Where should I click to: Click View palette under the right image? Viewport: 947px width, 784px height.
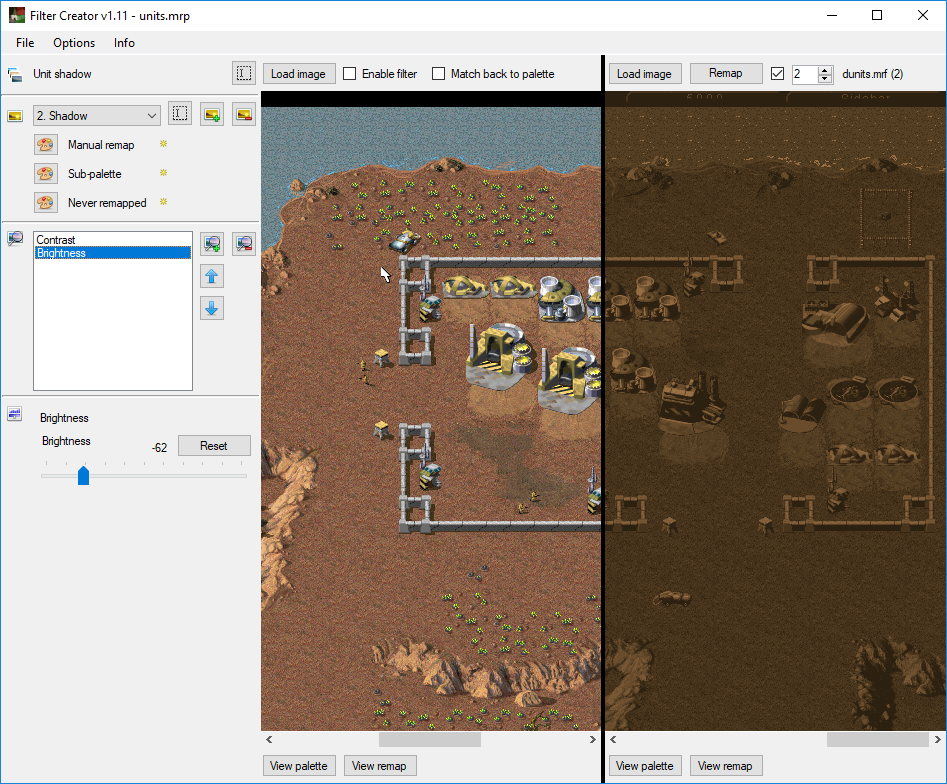pos(645,766)
